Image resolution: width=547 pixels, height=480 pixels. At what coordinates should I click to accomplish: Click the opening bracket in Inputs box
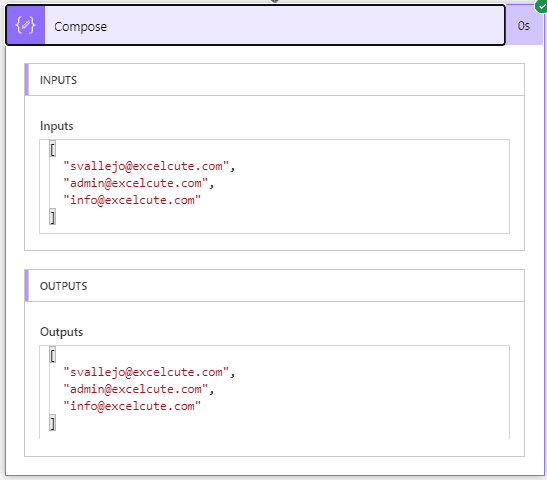tap(53, 149)
